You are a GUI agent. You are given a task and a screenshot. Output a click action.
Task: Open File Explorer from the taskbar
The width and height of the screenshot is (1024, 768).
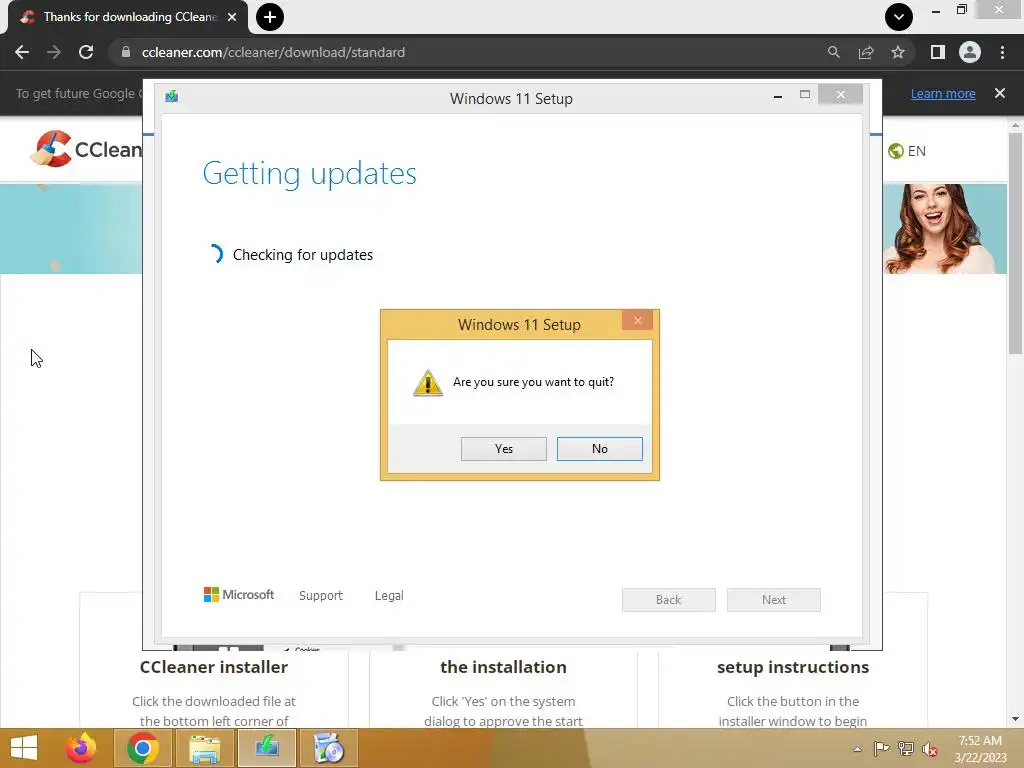pyautogui.click(x=204, y=748)
